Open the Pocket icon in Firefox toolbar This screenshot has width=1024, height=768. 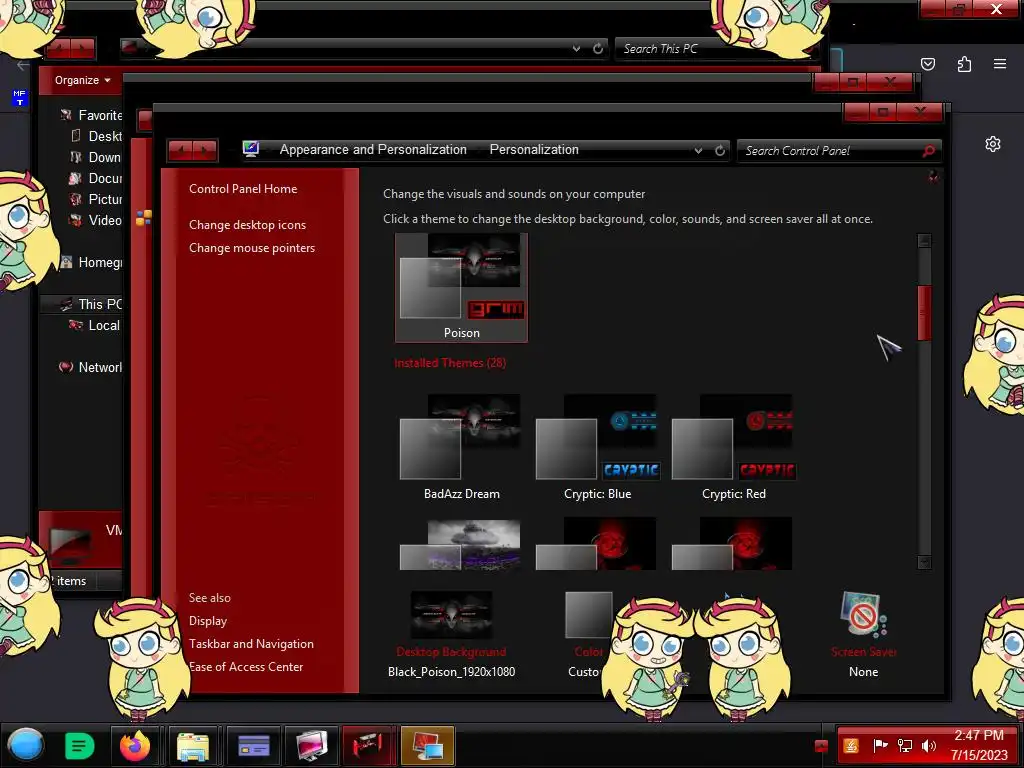(927, 64)
